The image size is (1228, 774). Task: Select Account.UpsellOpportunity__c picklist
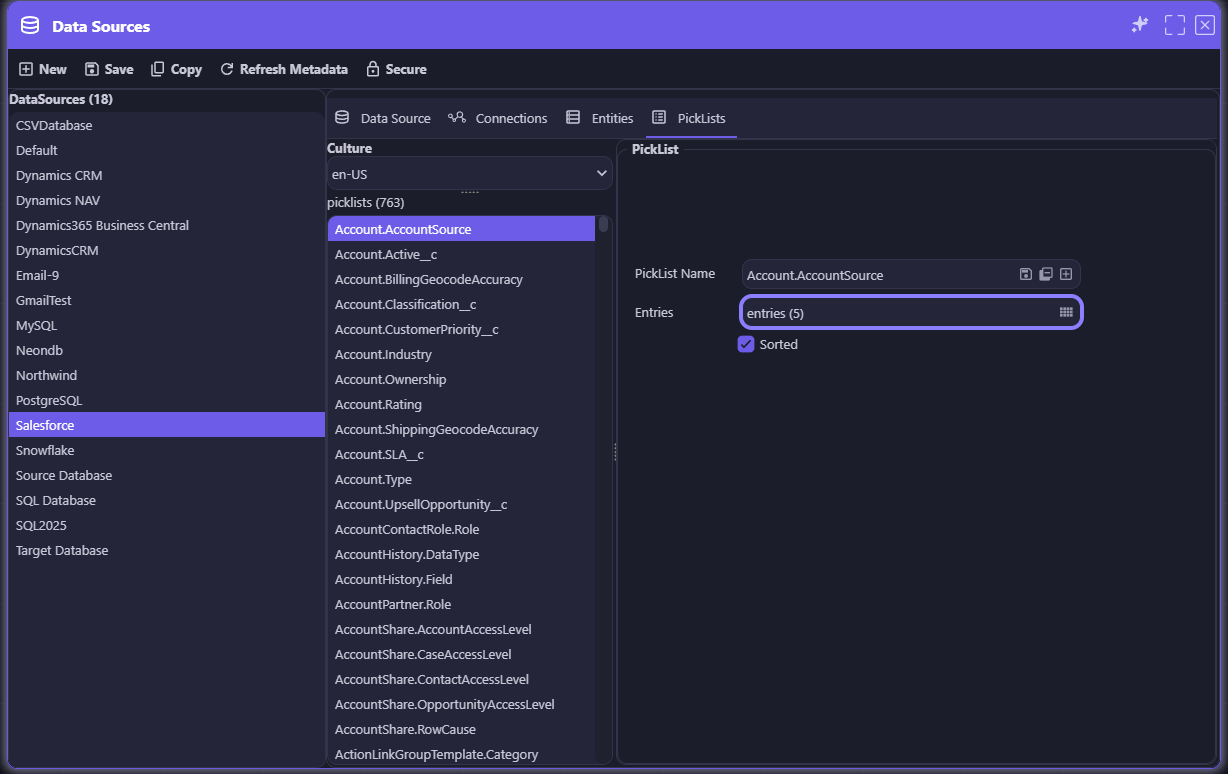[461, 504]
